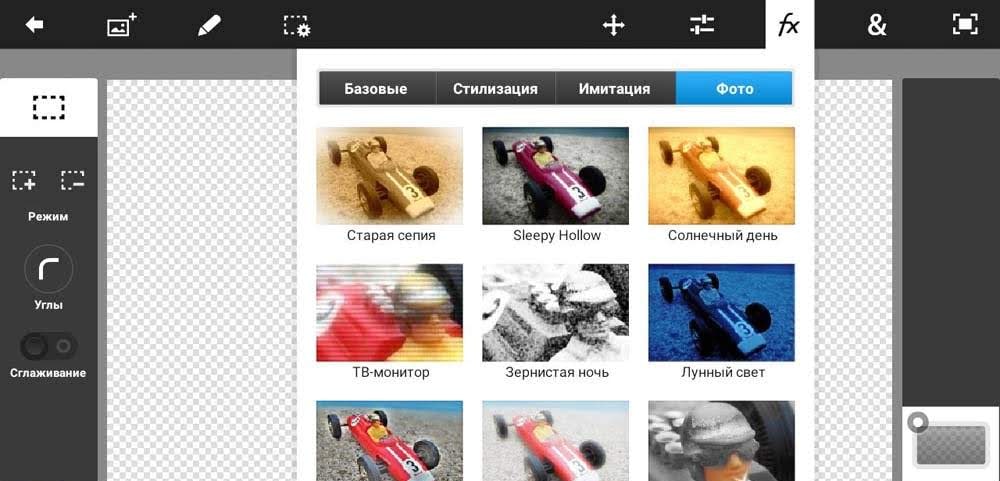Viewport: 1000px width, 481px height.
Task: Select bottom-right grayscale driver effect thumbnail
Action: tap(722, 441)
